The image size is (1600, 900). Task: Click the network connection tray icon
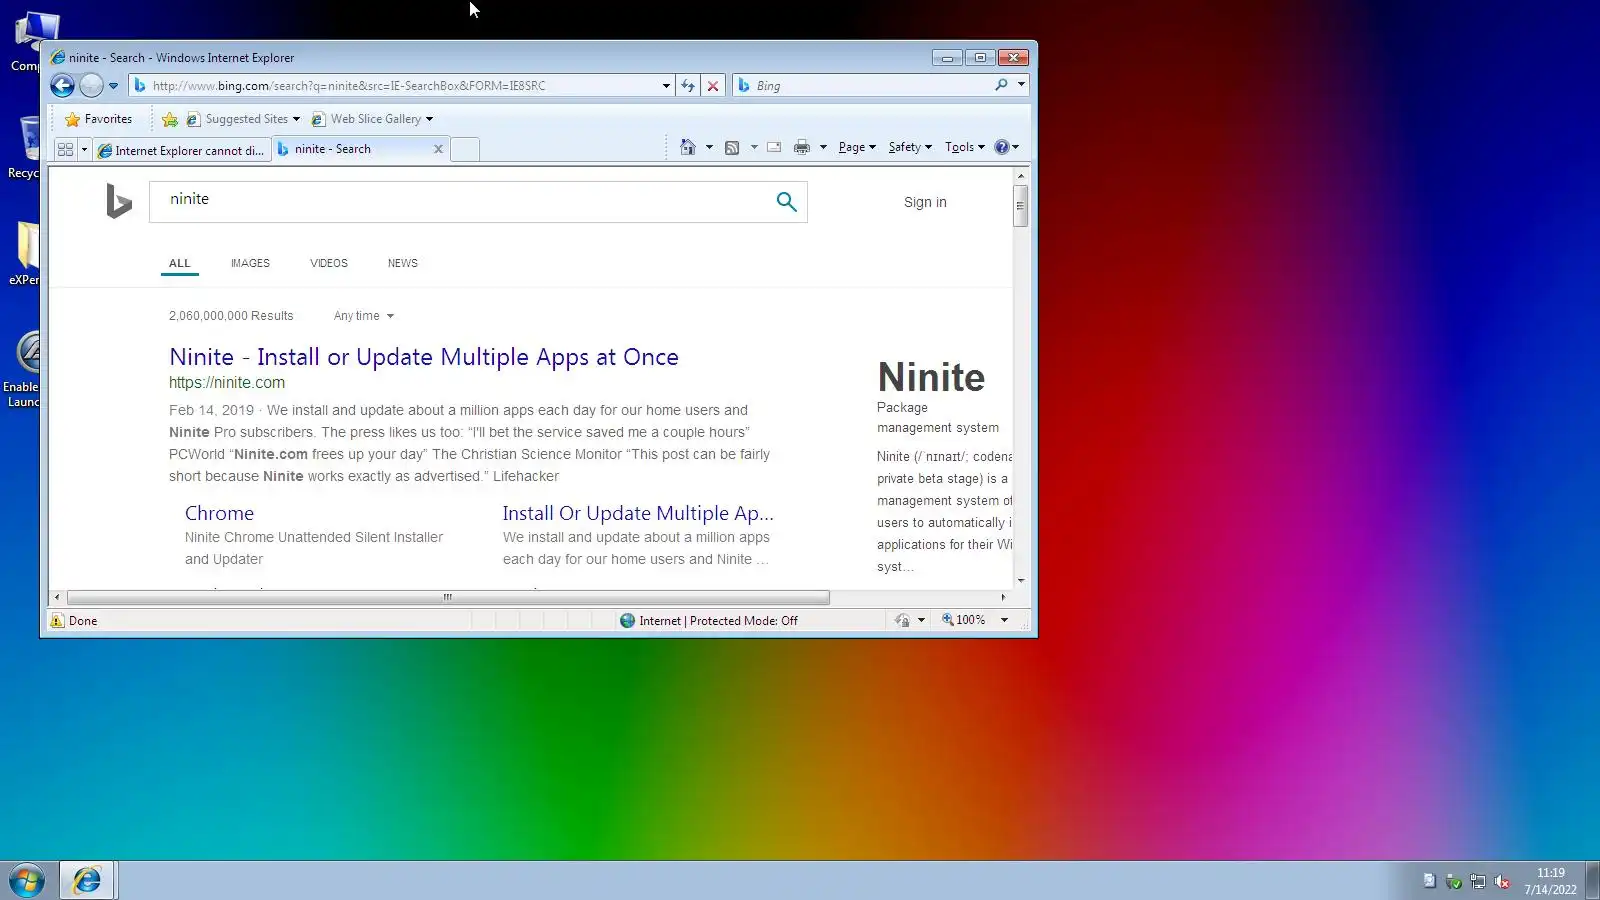(x=1478, y=881)
